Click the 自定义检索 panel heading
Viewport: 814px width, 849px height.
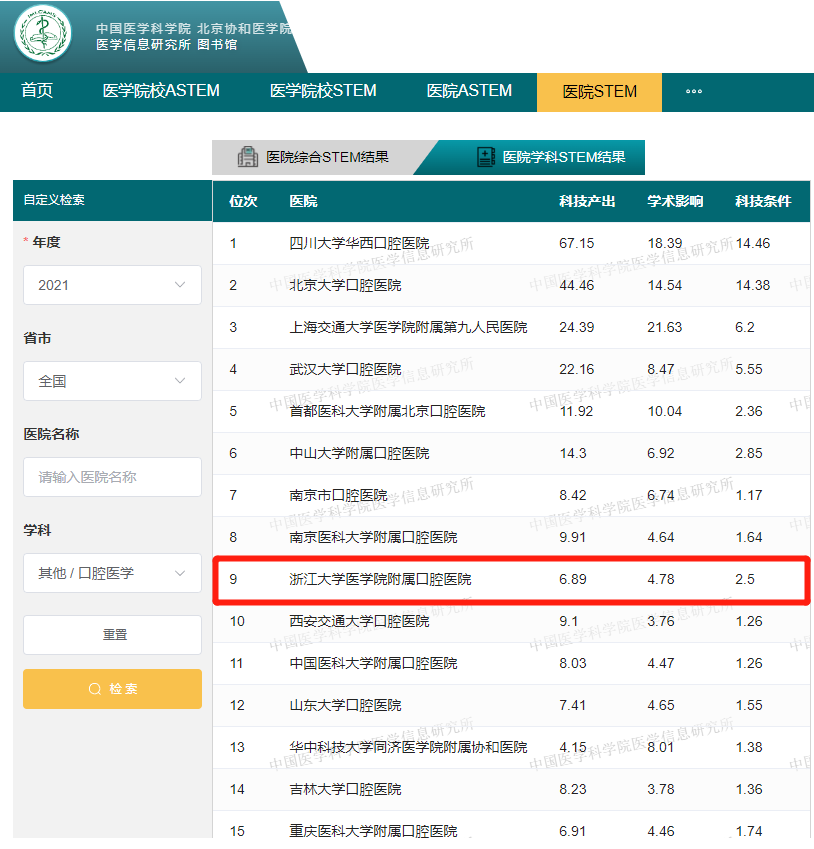pos(54,200)
